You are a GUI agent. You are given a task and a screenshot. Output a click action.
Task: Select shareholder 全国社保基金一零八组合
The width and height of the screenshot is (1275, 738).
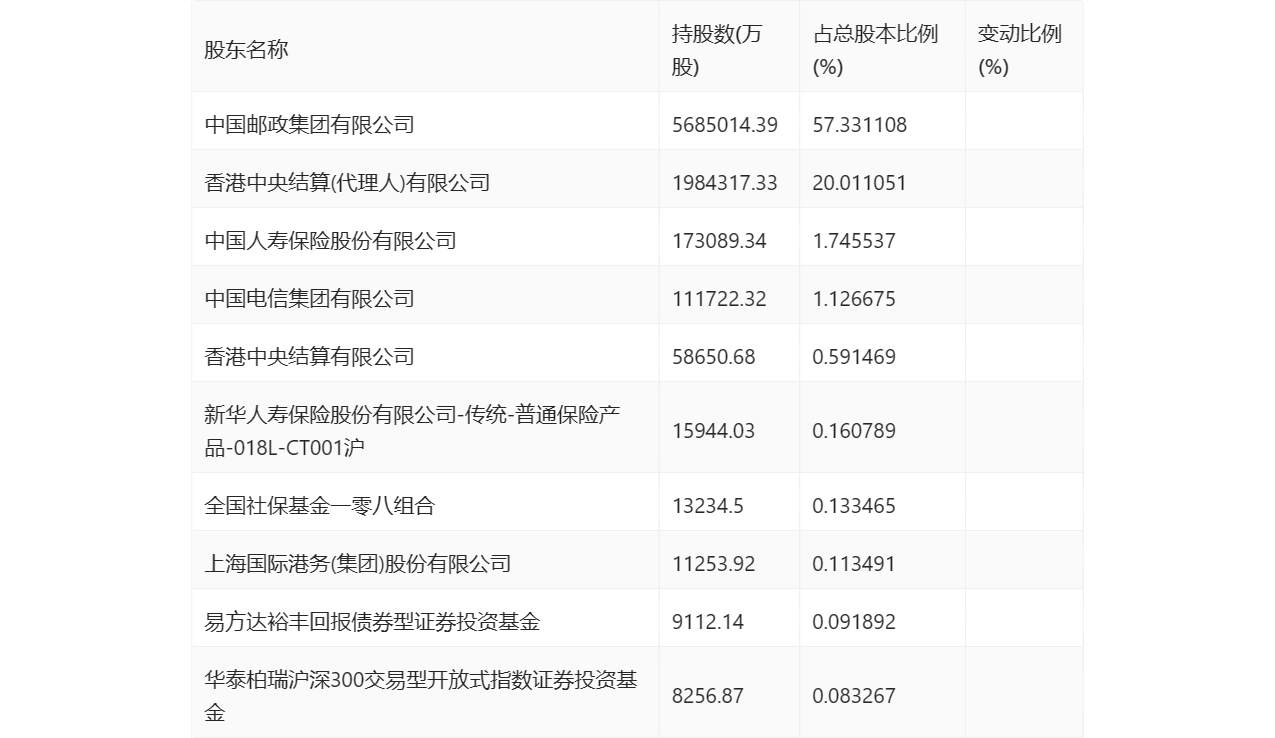coord(320,506)
